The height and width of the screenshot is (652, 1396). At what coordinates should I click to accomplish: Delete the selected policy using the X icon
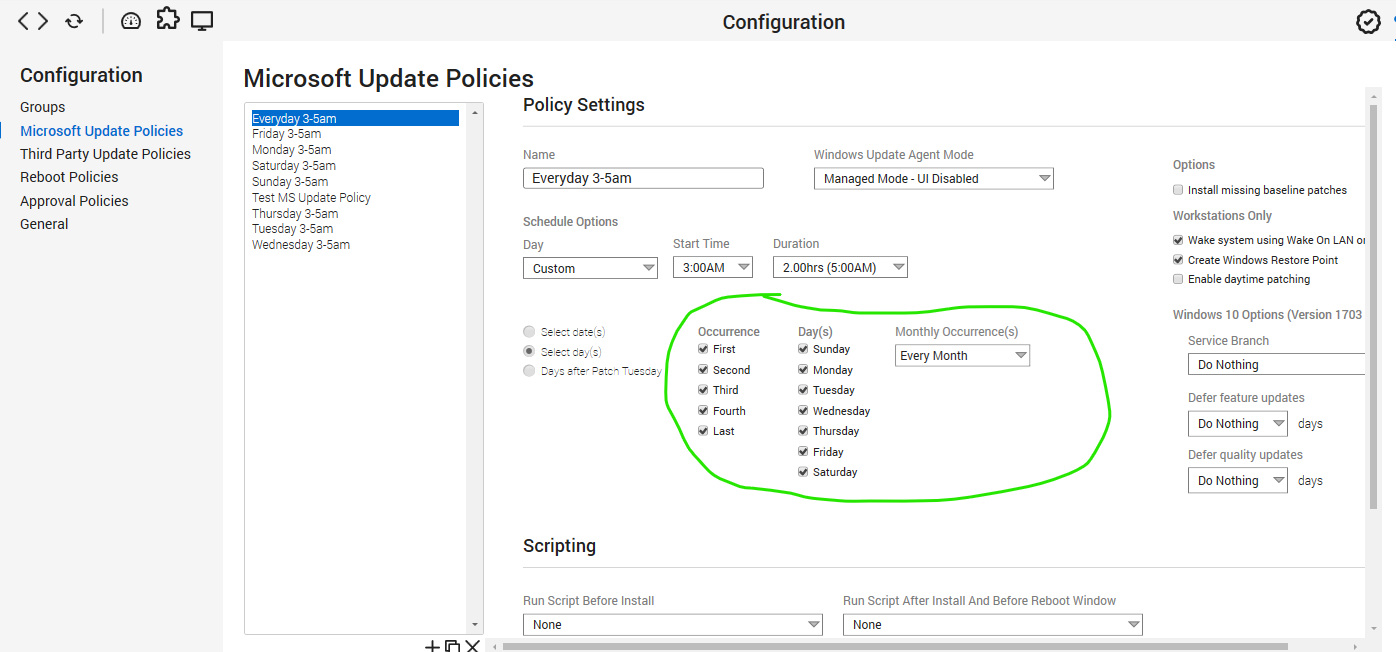click(x=473, y=645)
